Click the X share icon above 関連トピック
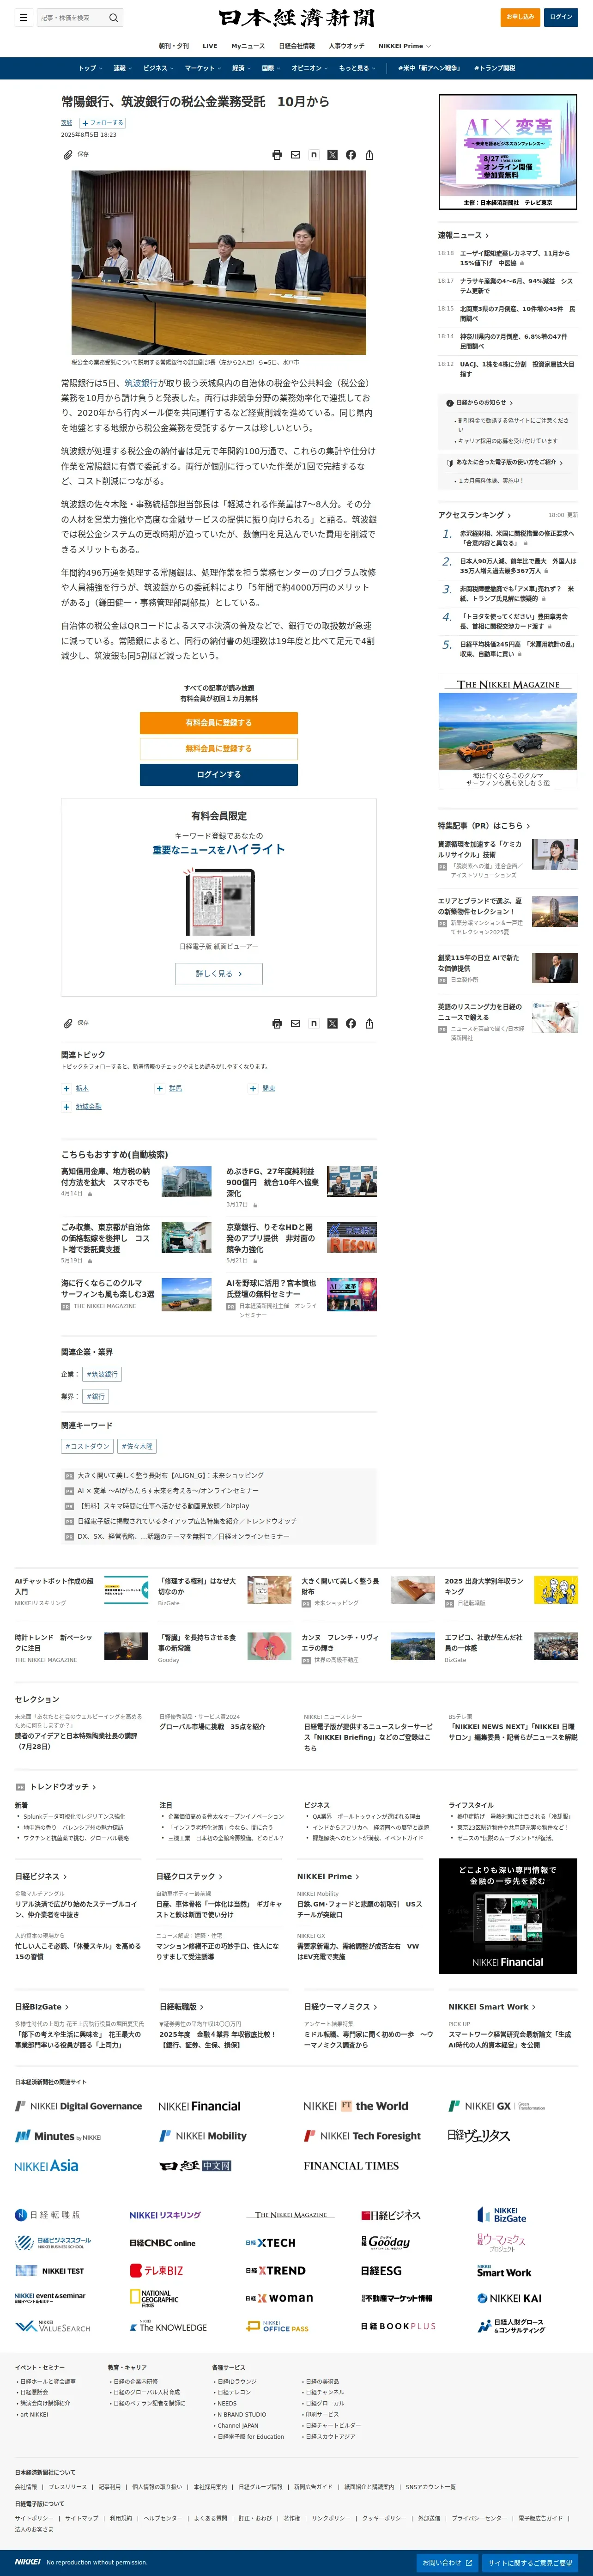The width and height of the screenshot is (593, 2576). [332, 1023]
